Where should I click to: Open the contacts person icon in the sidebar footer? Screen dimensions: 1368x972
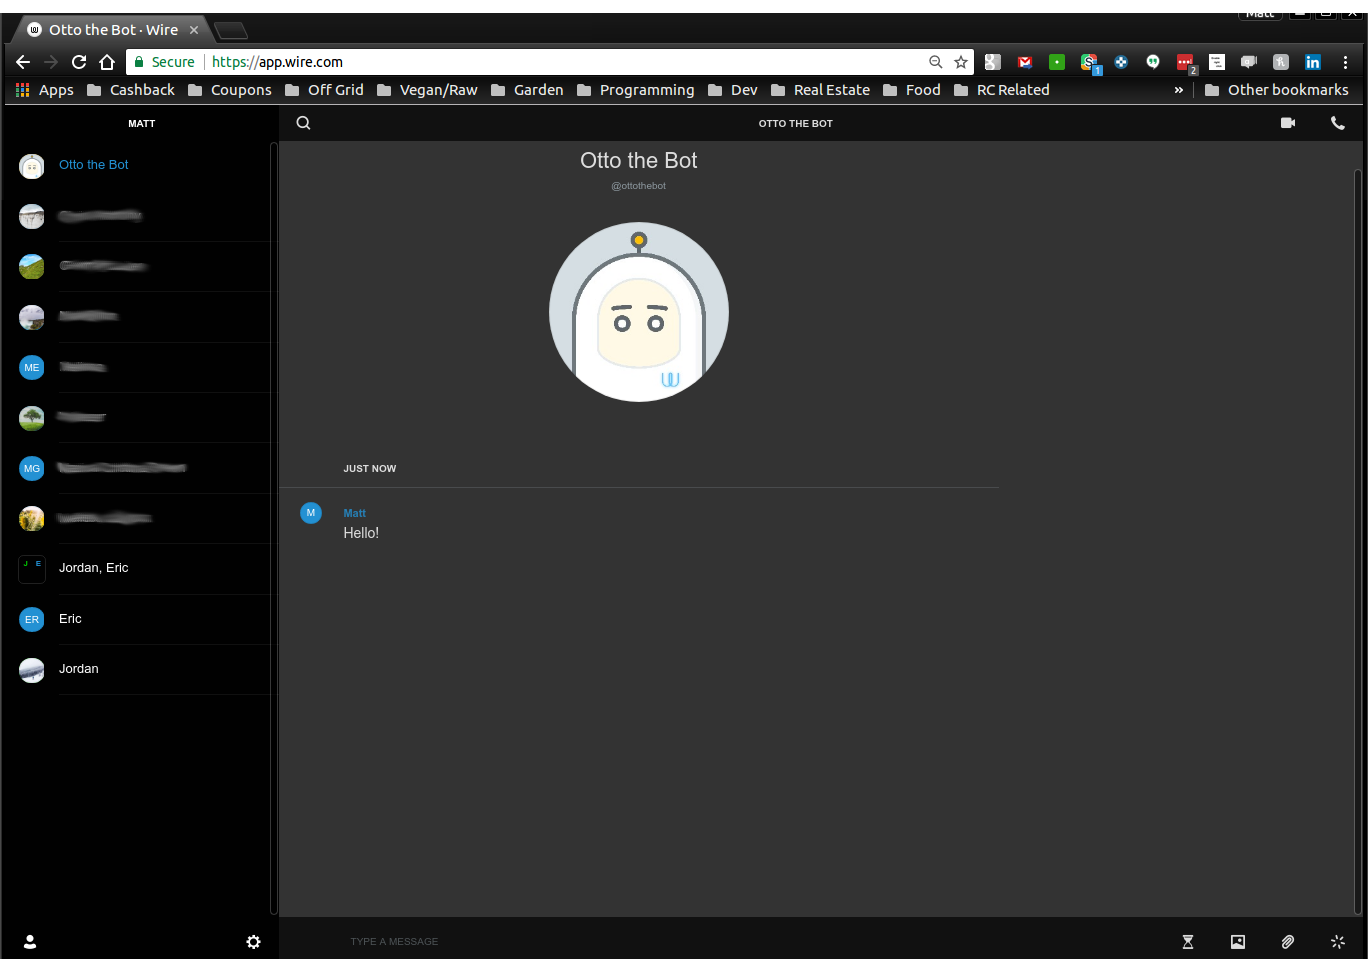(x=30, y=941)
